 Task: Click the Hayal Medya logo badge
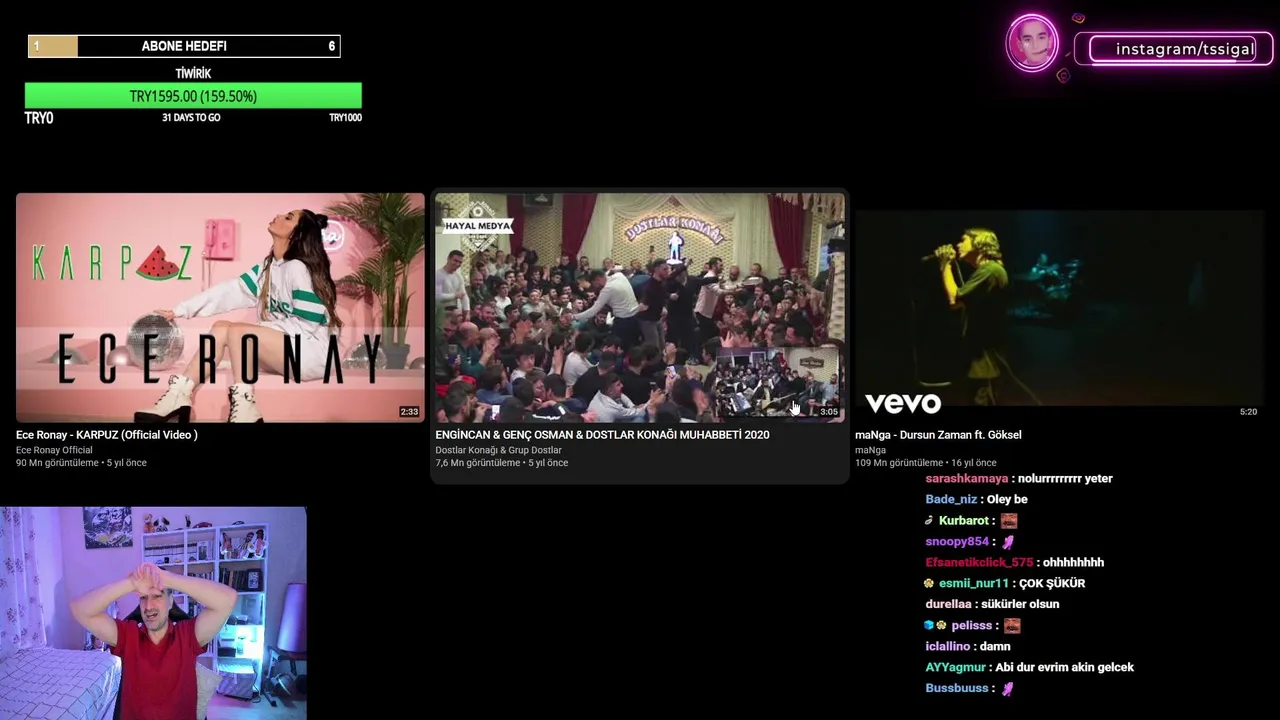click(x=478, y=226)
